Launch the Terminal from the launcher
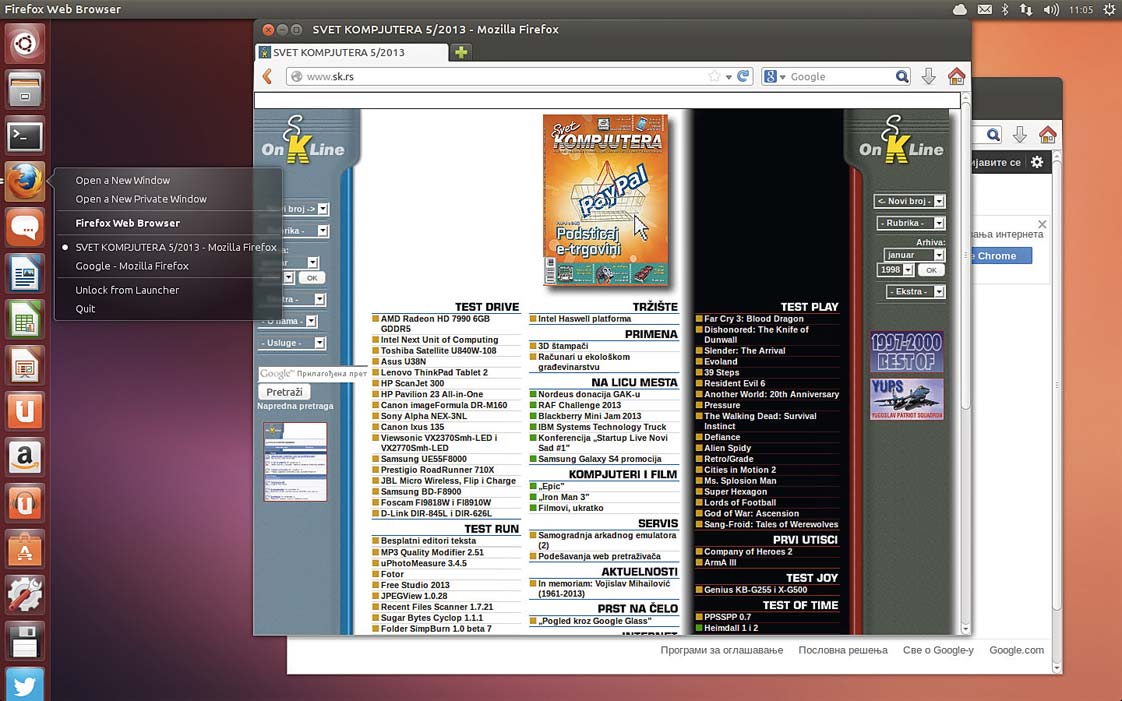The image size is (1122, 701). coord(25,135)
